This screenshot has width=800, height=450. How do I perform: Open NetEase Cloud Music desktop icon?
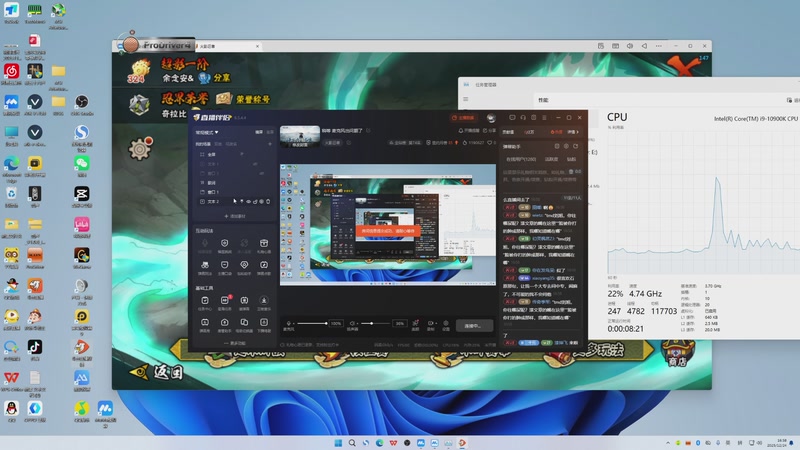click(x=11, y=73)
